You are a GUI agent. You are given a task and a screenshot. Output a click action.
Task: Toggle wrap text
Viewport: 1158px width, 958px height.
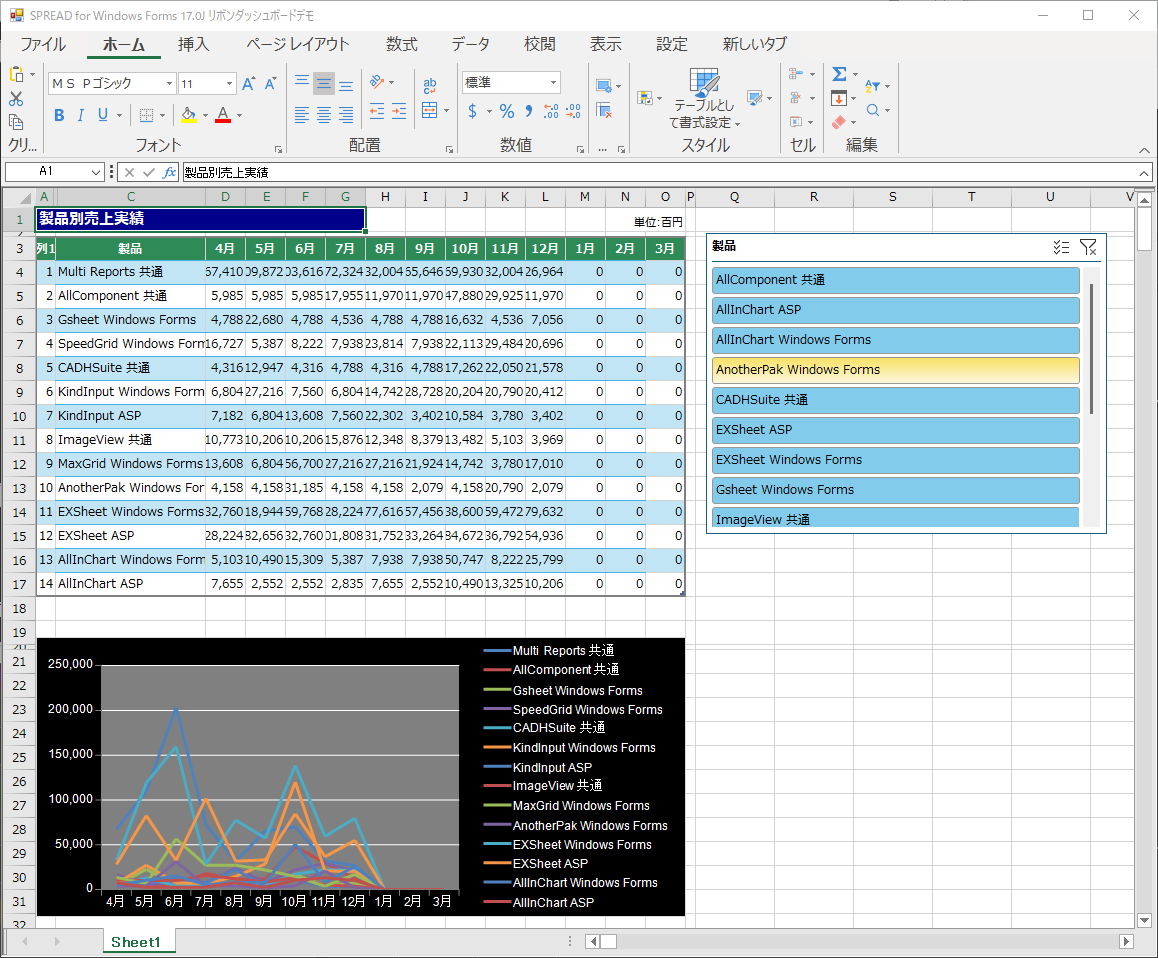[430, 86]
